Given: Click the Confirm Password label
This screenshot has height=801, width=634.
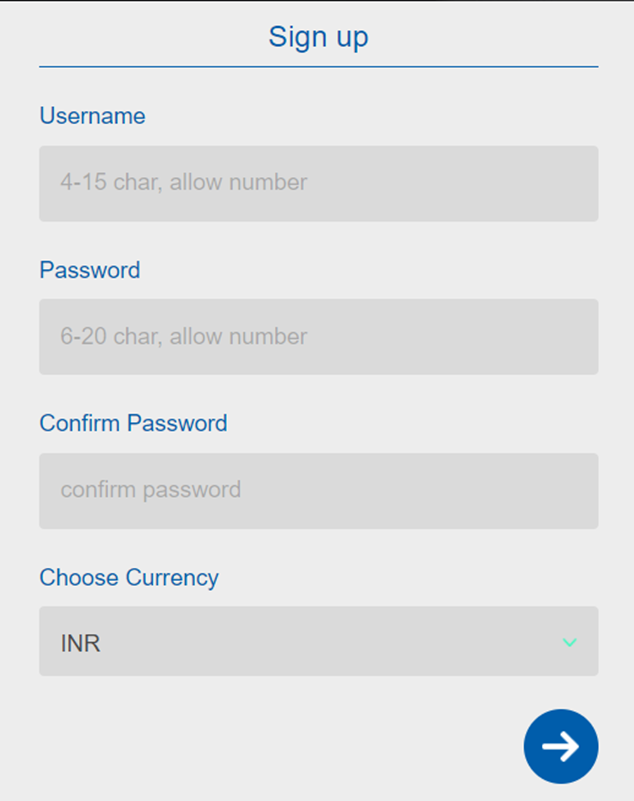Looking at the screenshot, I should (133, 423).
